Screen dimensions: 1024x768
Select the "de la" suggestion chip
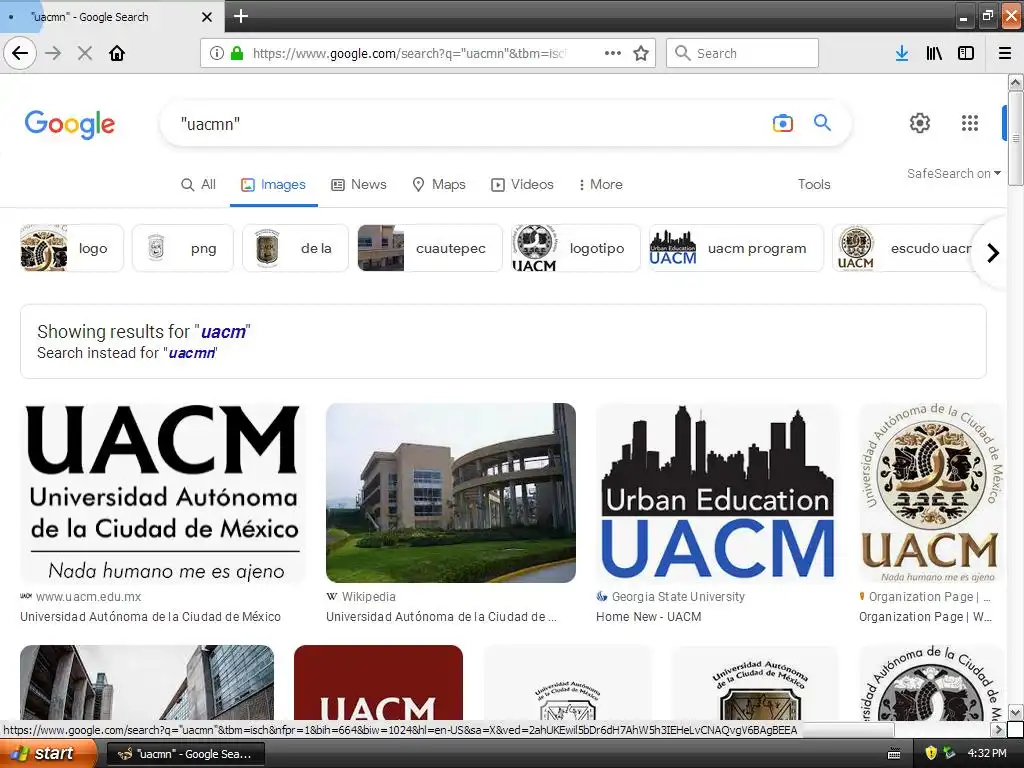coord(295,248)
